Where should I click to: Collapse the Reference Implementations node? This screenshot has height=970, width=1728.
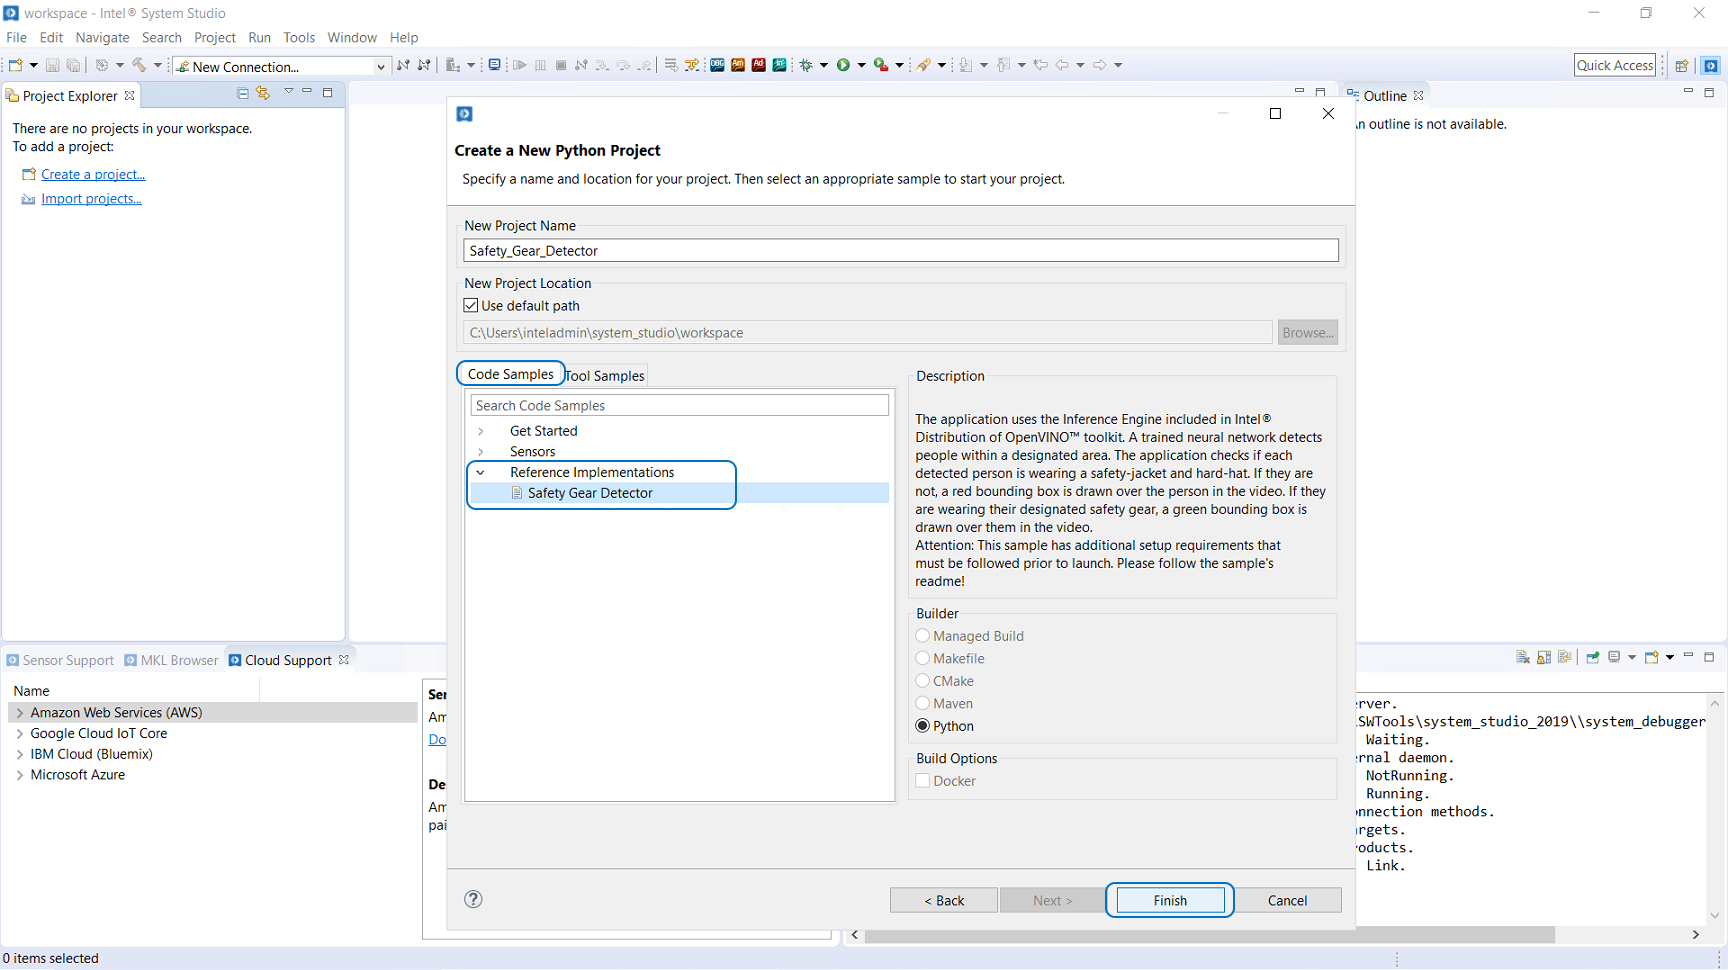click(x=481, y=472)
